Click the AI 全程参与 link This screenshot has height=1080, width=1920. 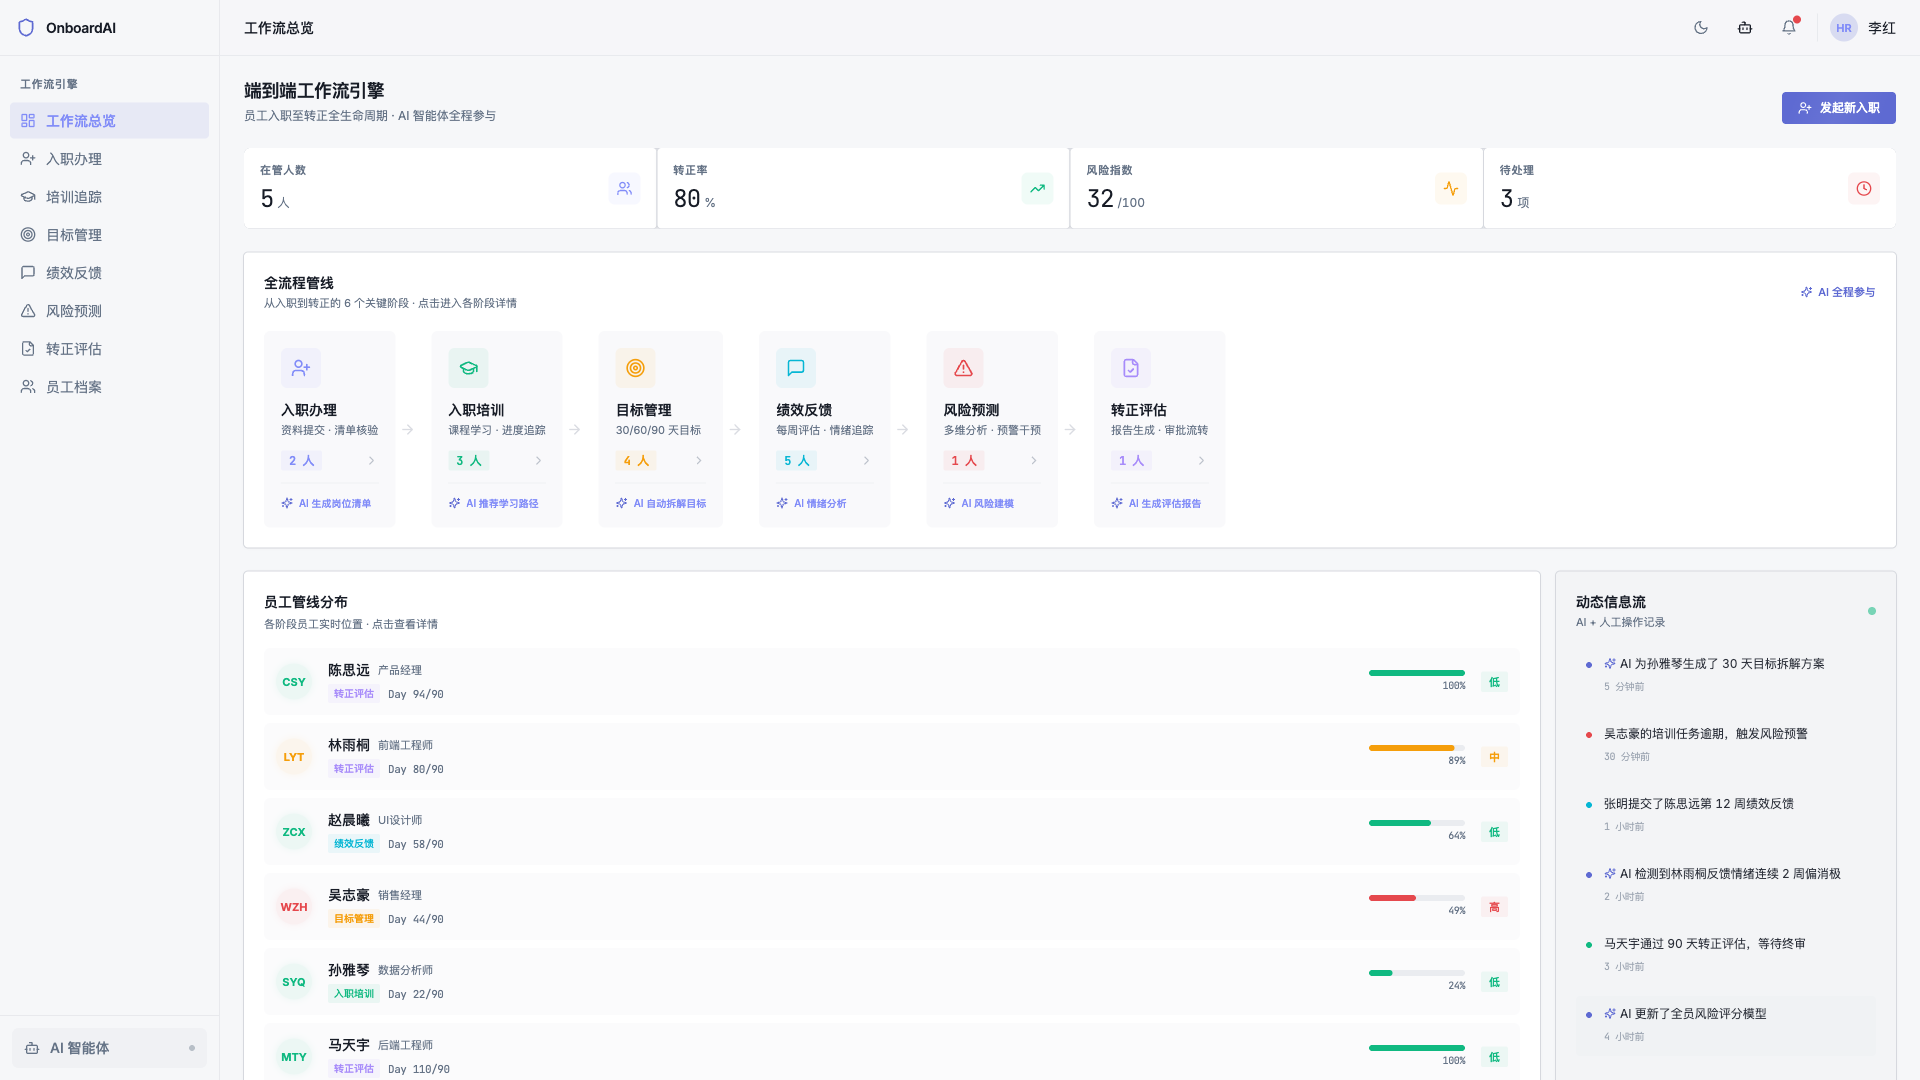pos(1838,292)
